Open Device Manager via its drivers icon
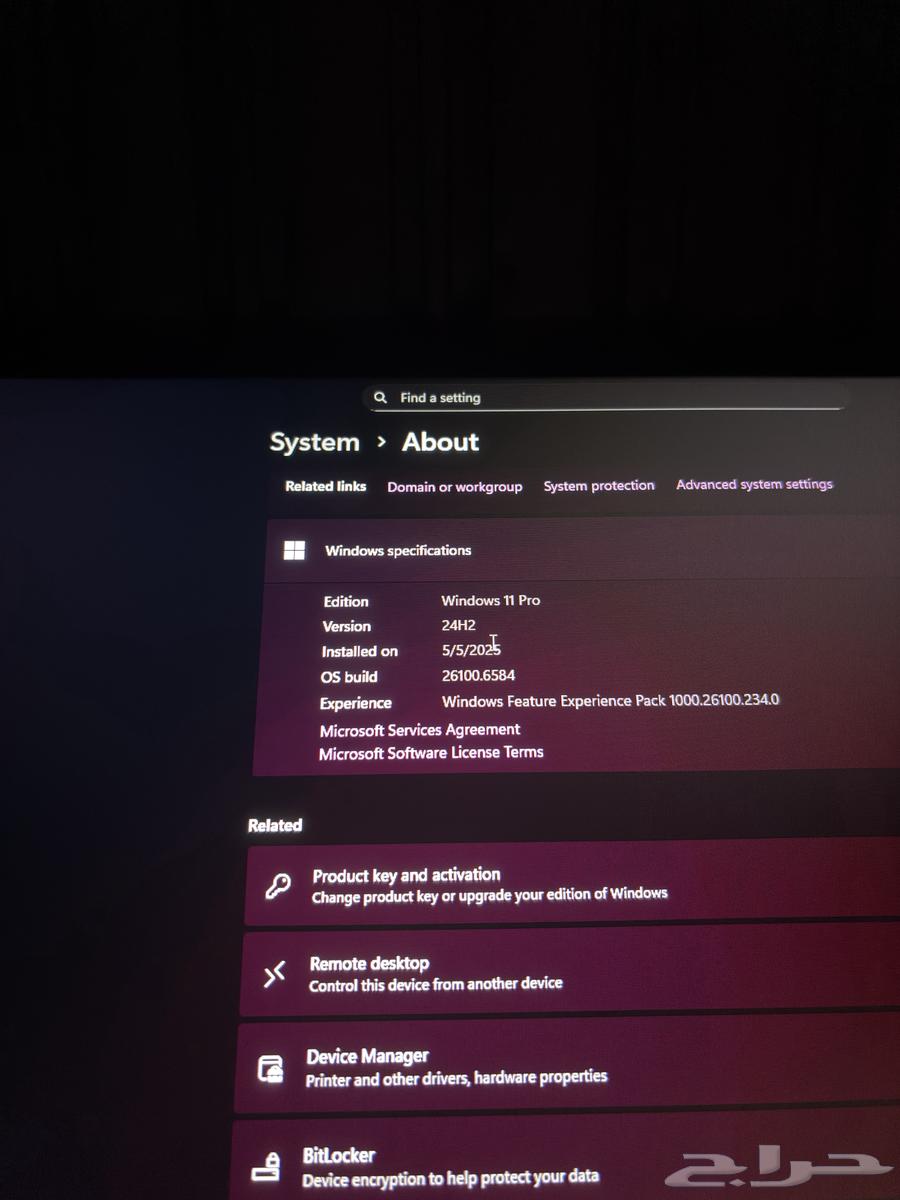 click(270, 1066)
